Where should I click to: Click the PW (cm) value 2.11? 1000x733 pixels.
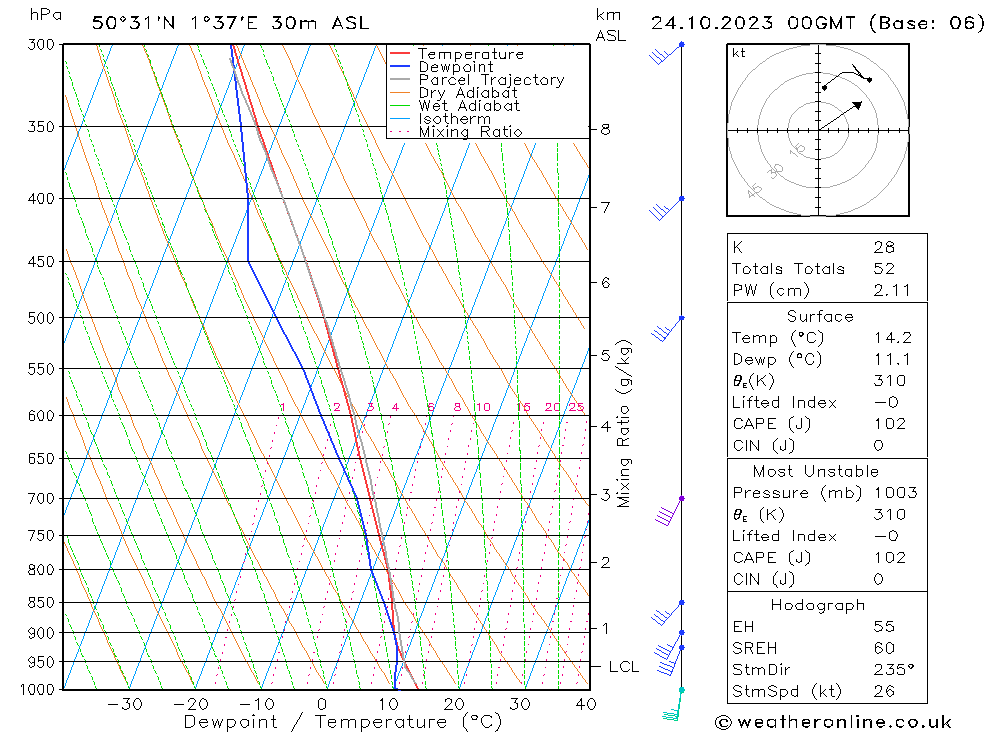point(892,290)
